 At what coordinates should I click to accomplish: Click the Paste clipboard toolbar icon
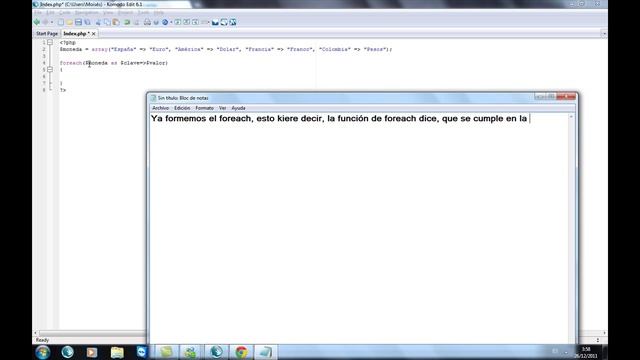pyautogui.click(x=116, y=22)
